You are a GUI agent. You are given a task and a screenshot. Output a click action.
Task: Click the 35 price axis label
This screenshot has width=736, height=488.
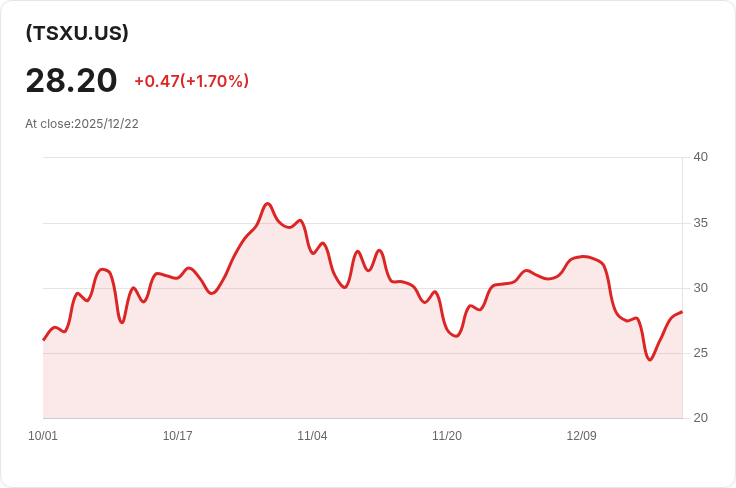click(x=701, y=223)
